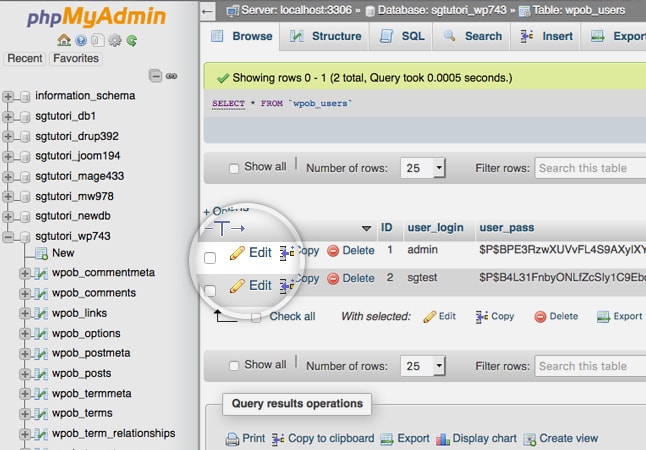Image resolution: width=646 pixels, height=450 pixels.
Task: Click the wpob_posts table icon
Action: coord(41,374)
